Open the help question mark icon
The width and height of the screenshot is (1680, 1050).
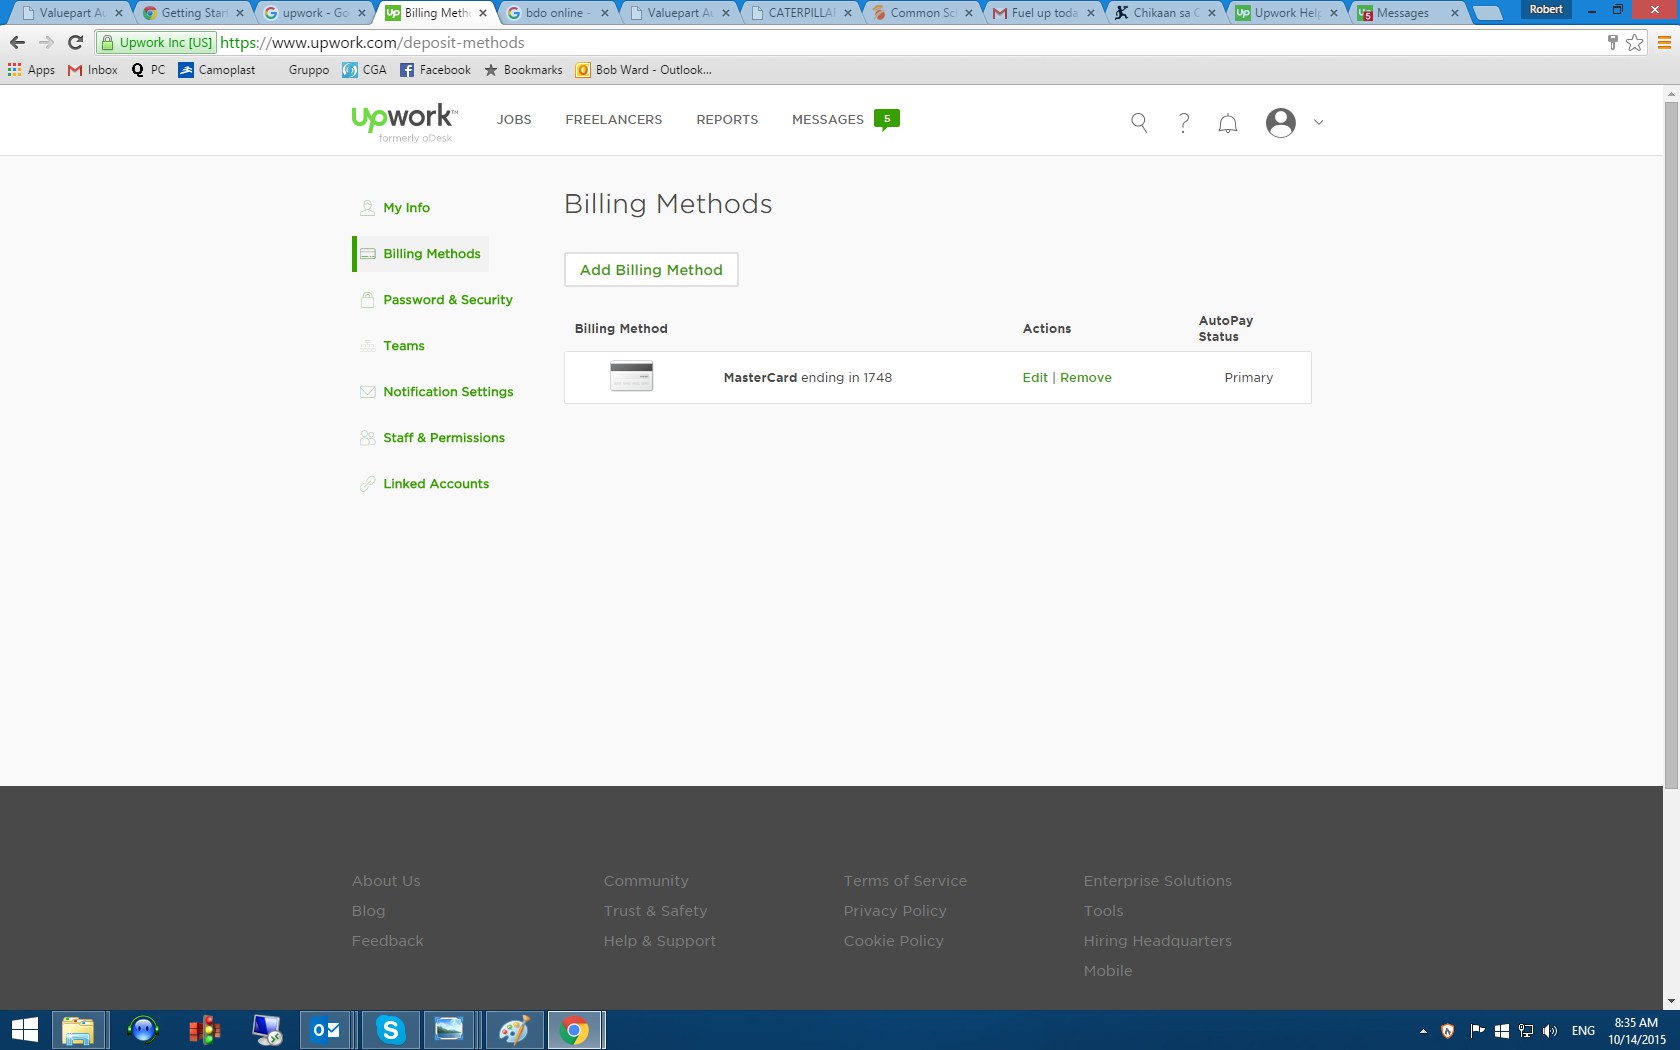click(1183, 122)
